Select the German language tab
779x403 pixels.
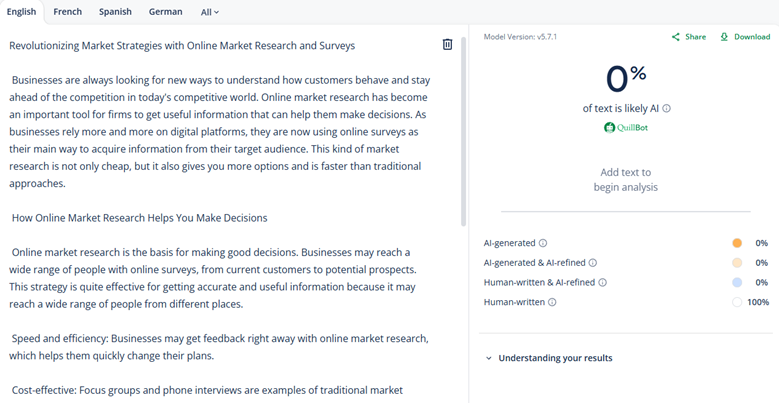tap(165, 12)
